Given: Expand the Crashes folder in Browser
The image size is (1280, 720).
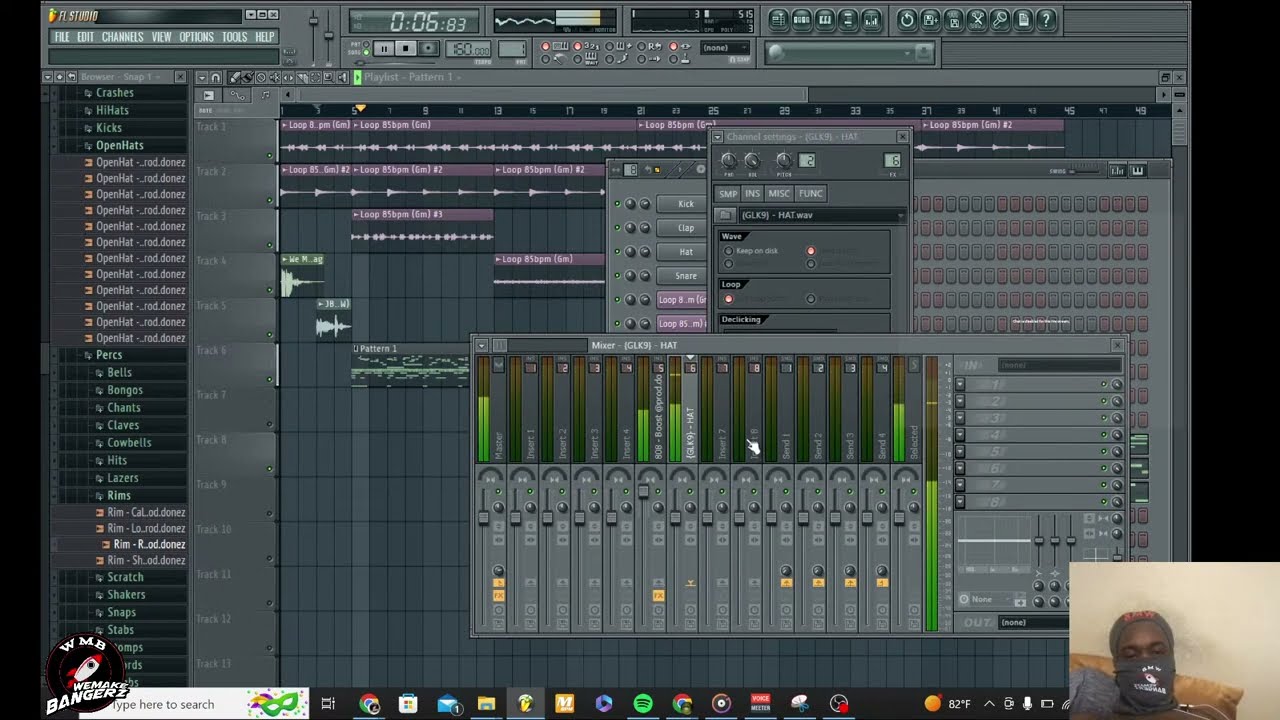Looking at the screenshot, I should 114,92.
